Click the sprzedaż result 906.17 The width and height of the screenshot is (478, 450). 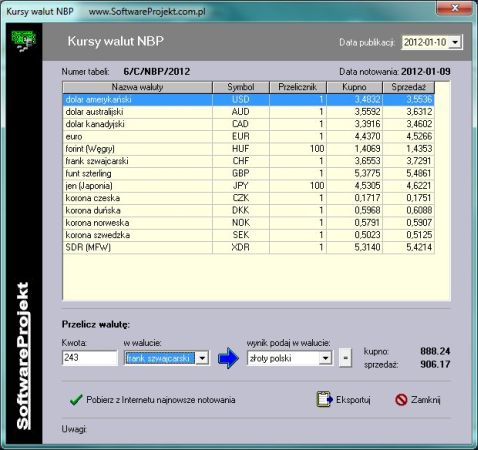tap(435, 364)
